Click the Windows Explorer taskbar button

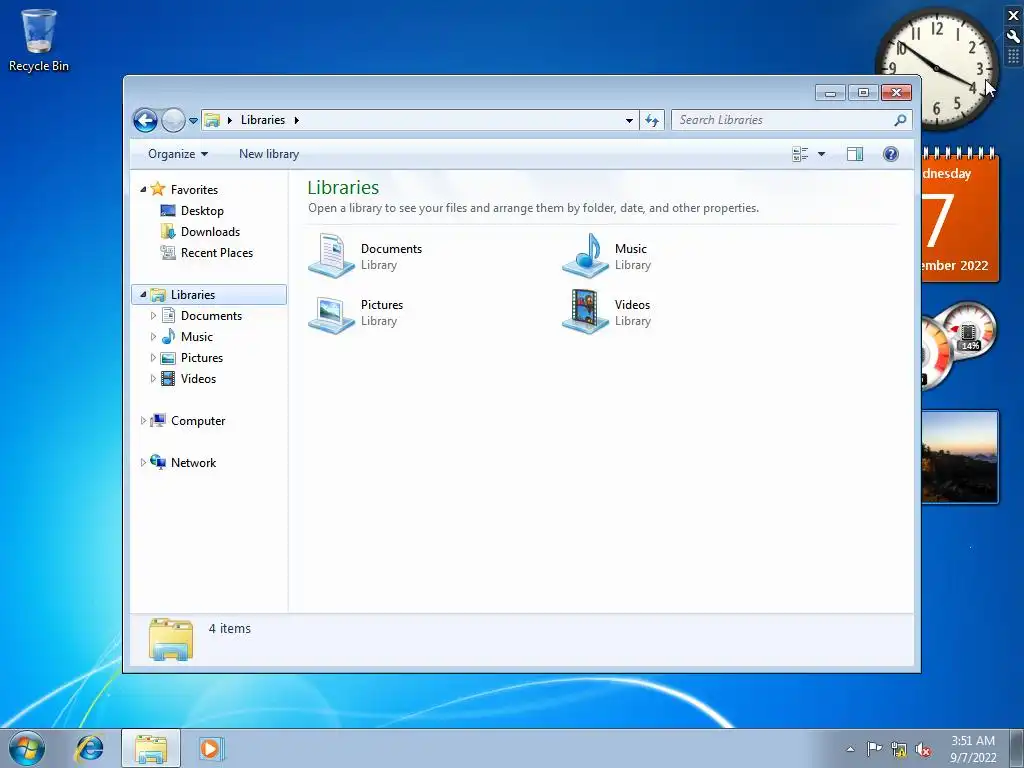click(x=151, y=748)
